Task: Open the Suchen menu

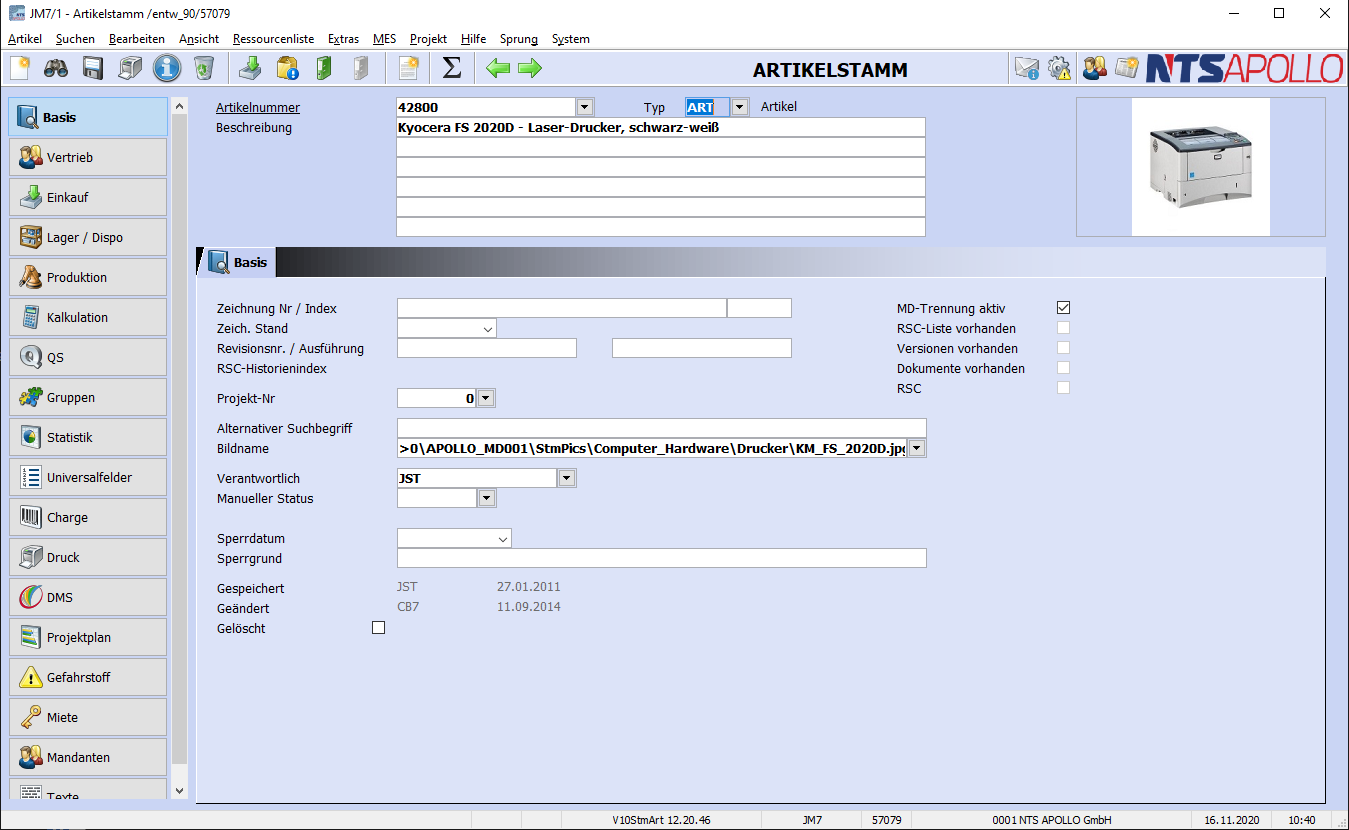Action: 76,39
